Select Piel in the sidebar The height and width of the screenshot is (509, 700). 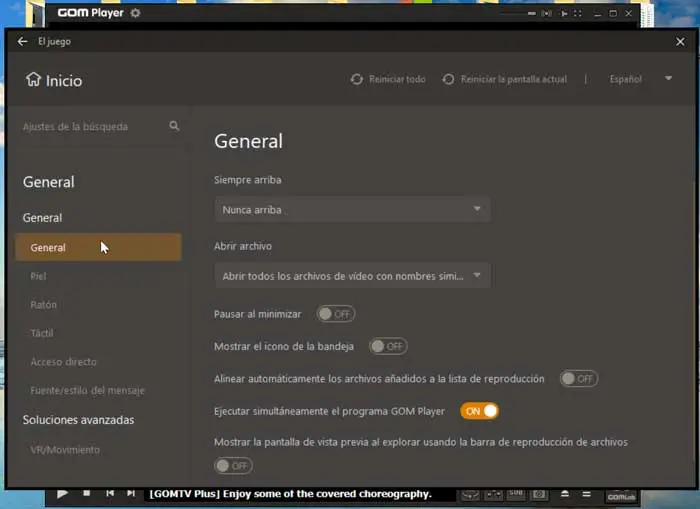pyautogui.click(x=38, y=276)
